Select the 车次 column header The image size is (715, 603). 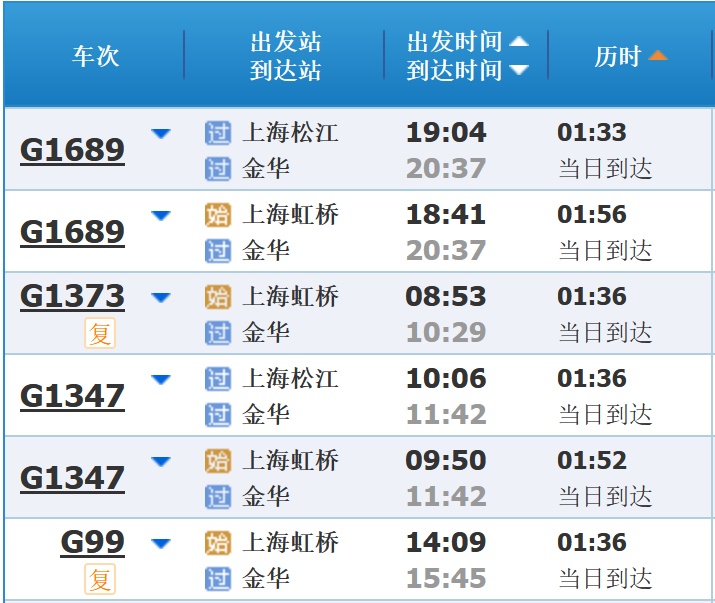tap(95, 56)
